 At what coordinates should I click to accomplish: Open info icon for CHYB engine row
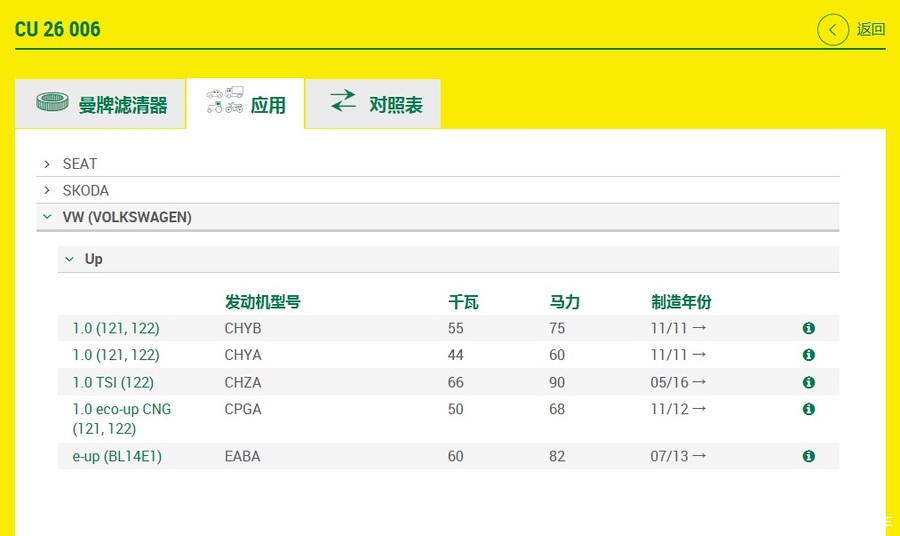(x=809, y=328)
